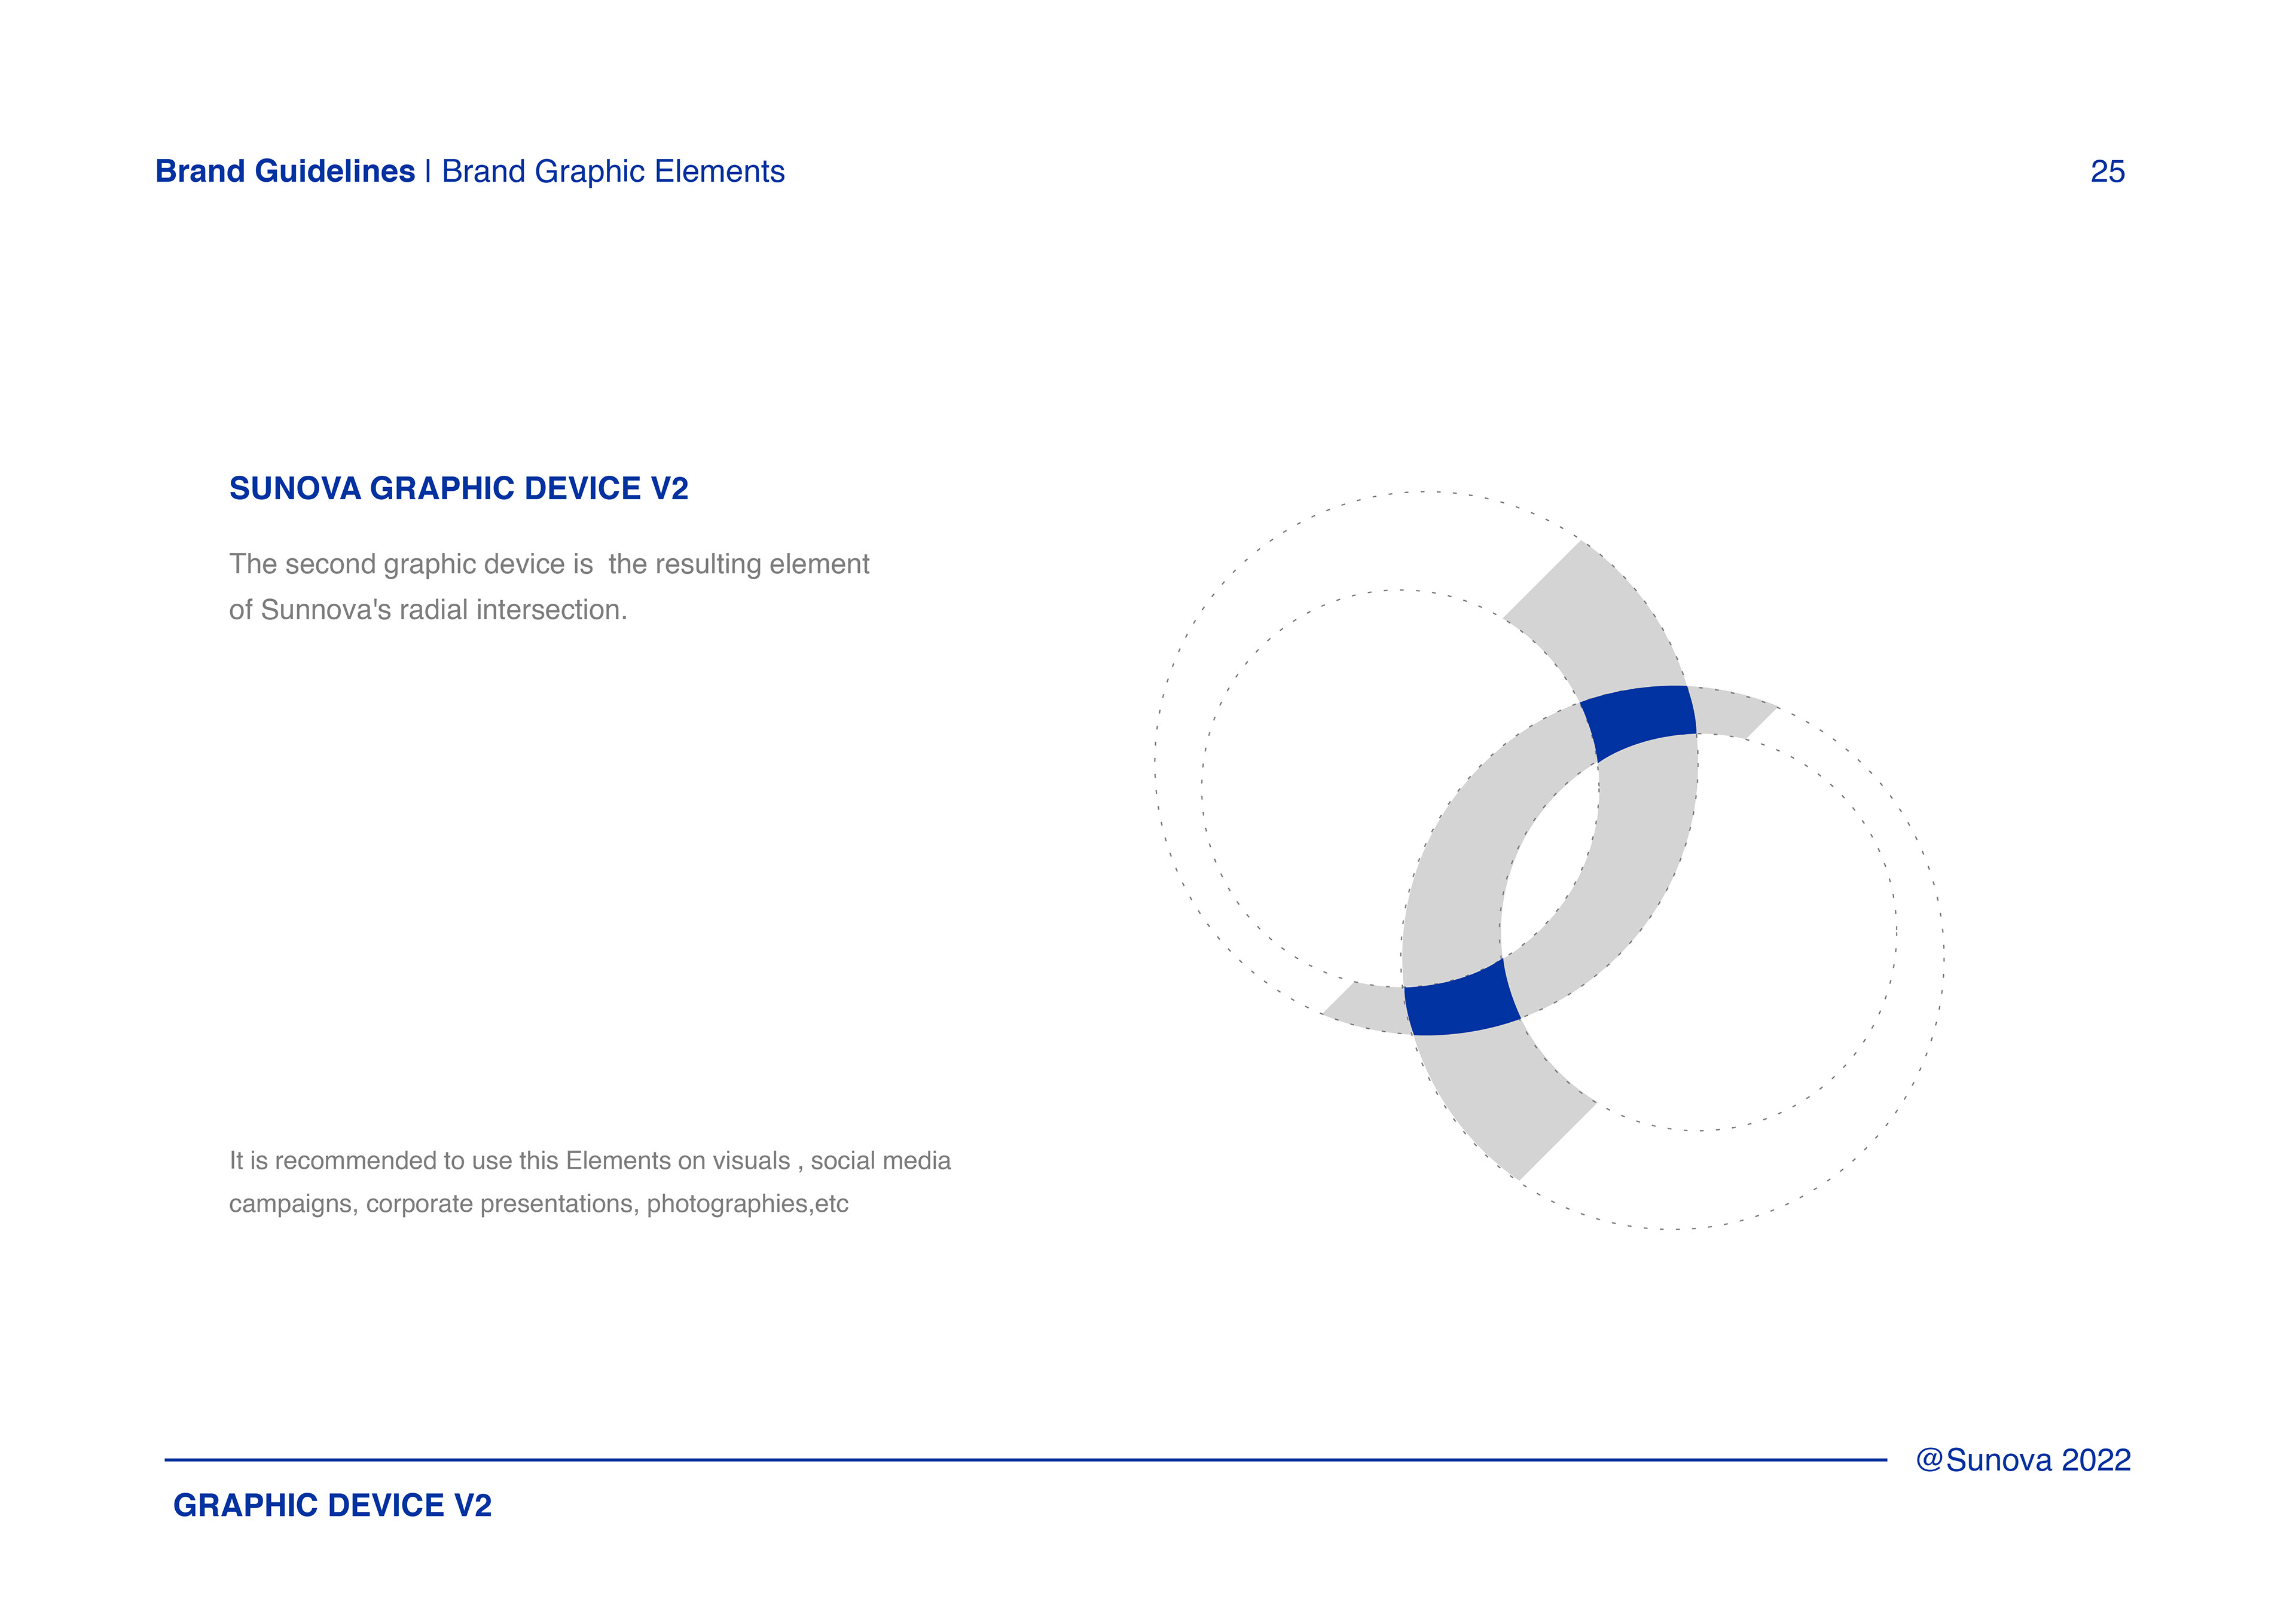Click the 'Brand Guidelines' bold header text
This screenshot has width=2296, height=1617.
[285, 171]
